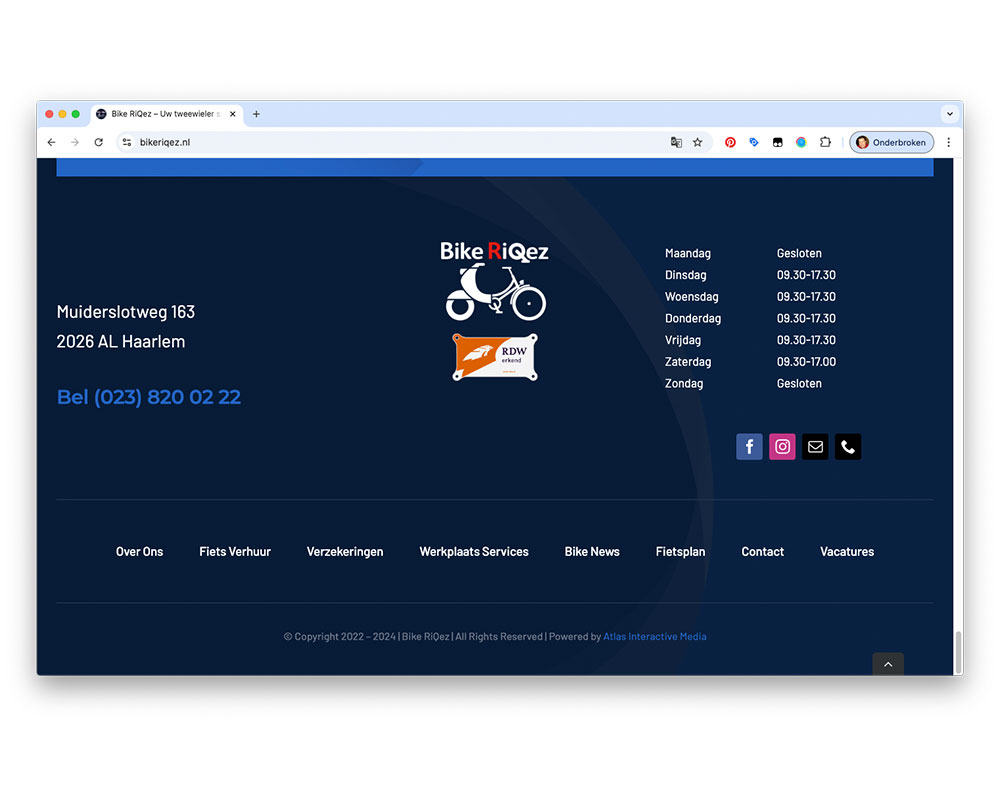Click the RDW erkend badge image

[x=495, y=357]
